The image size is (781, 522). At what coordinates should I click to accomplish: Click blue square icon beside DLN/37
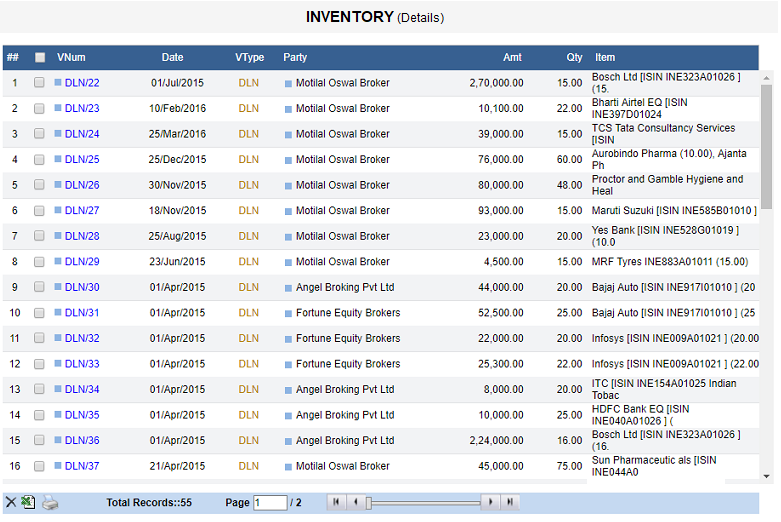pos(58,465)
